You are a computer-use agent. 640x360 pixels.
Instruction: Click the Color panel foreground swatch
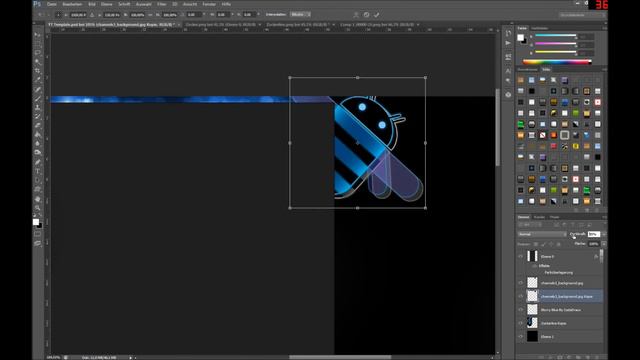tap(520, 38)
